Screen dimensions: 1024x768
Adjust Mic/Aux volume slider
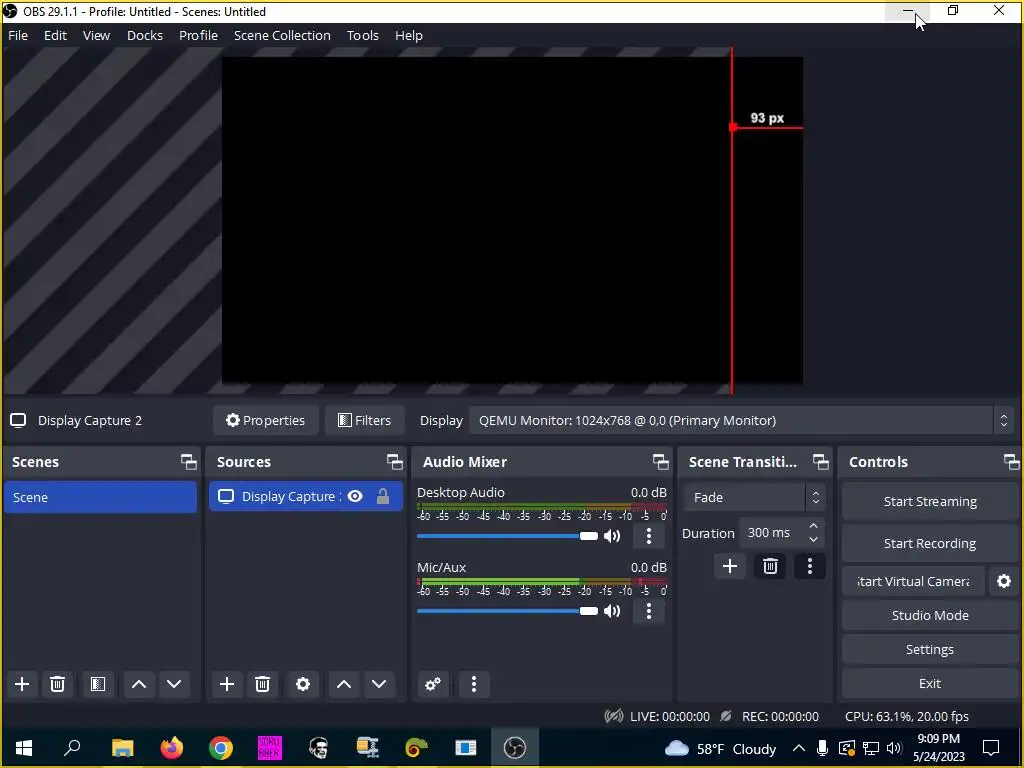click(507, 611)
